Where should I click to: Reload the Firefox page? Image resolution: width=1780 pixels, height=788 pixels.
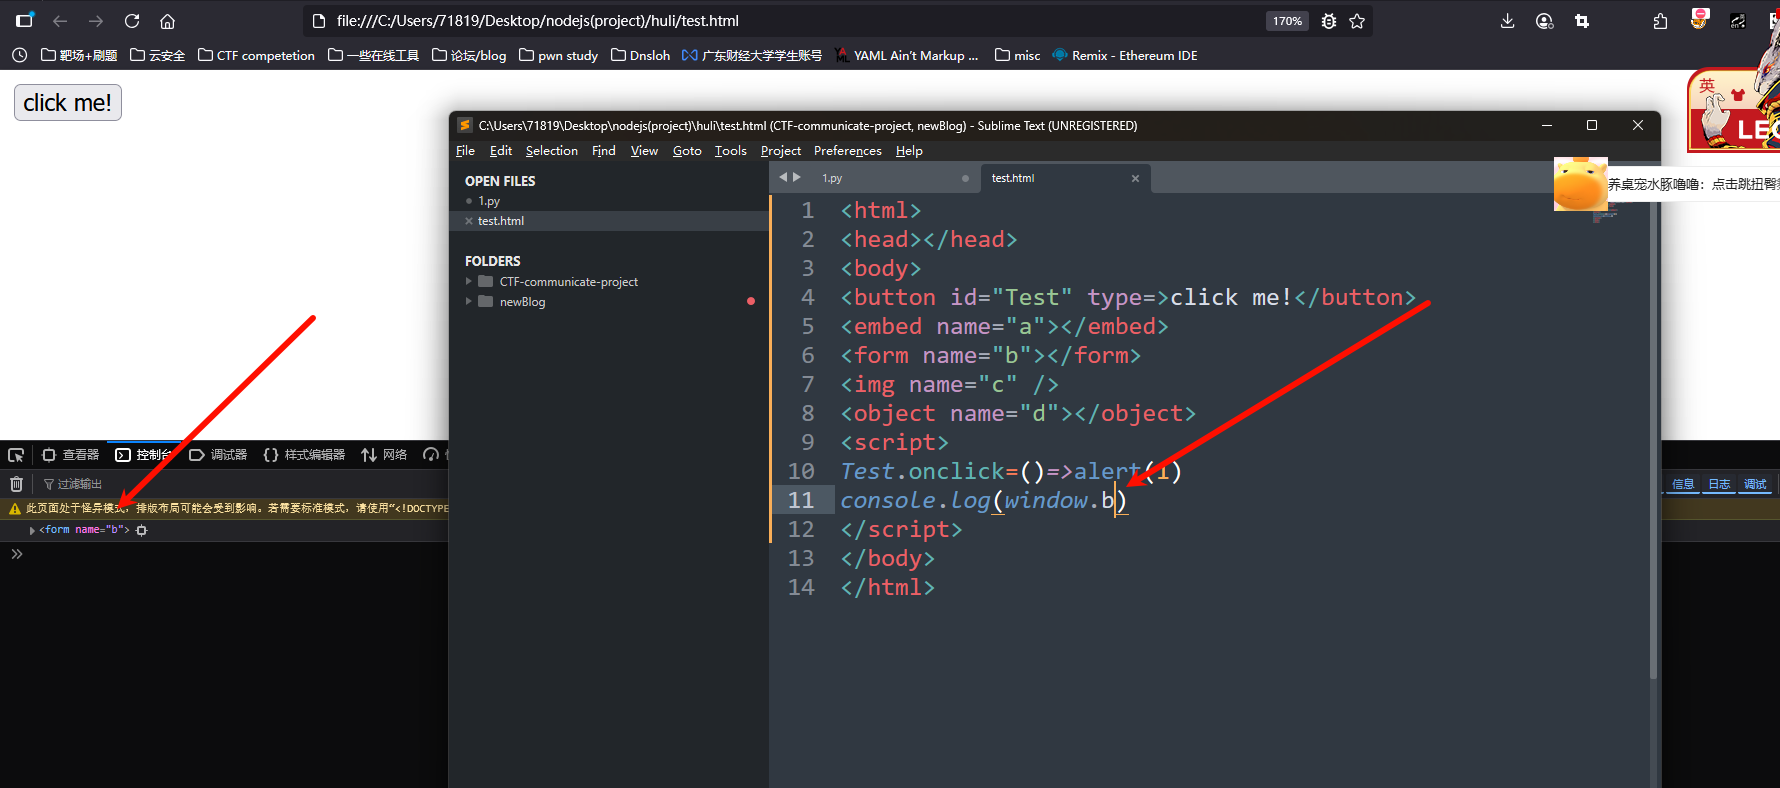click(x=132, y=21)
